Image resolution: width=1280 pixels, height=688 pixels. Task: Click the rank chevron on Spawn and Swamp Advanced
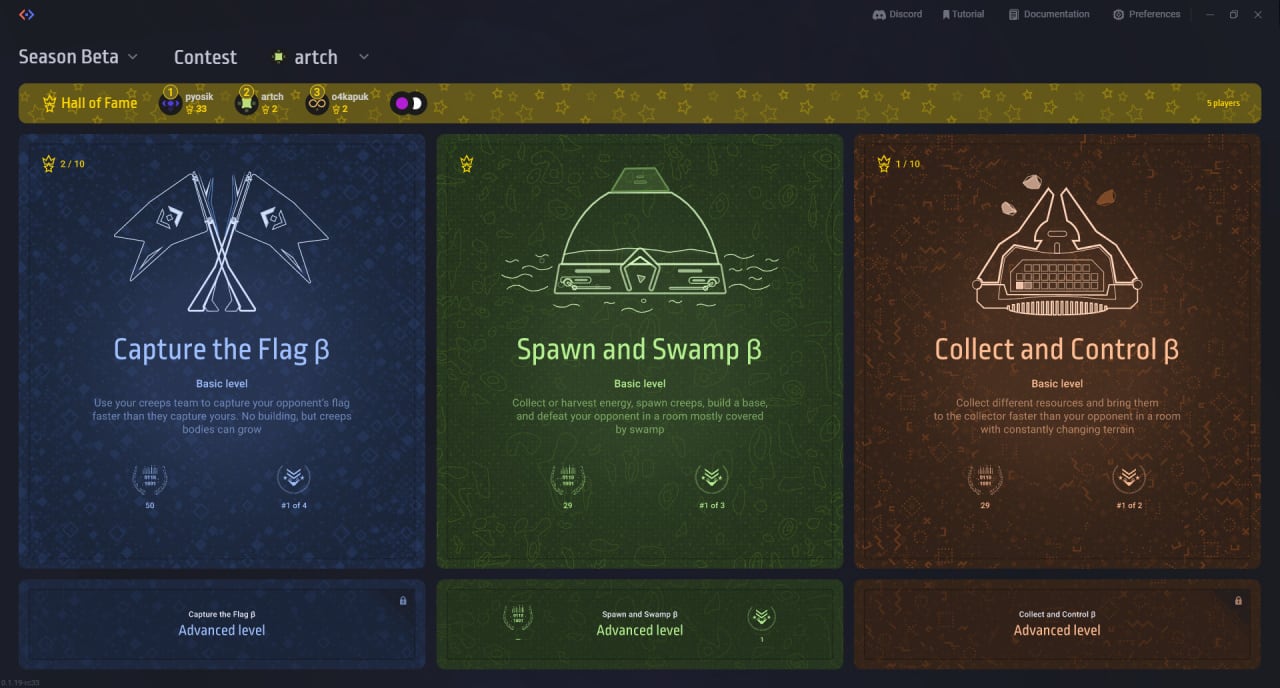click(761, 618)
